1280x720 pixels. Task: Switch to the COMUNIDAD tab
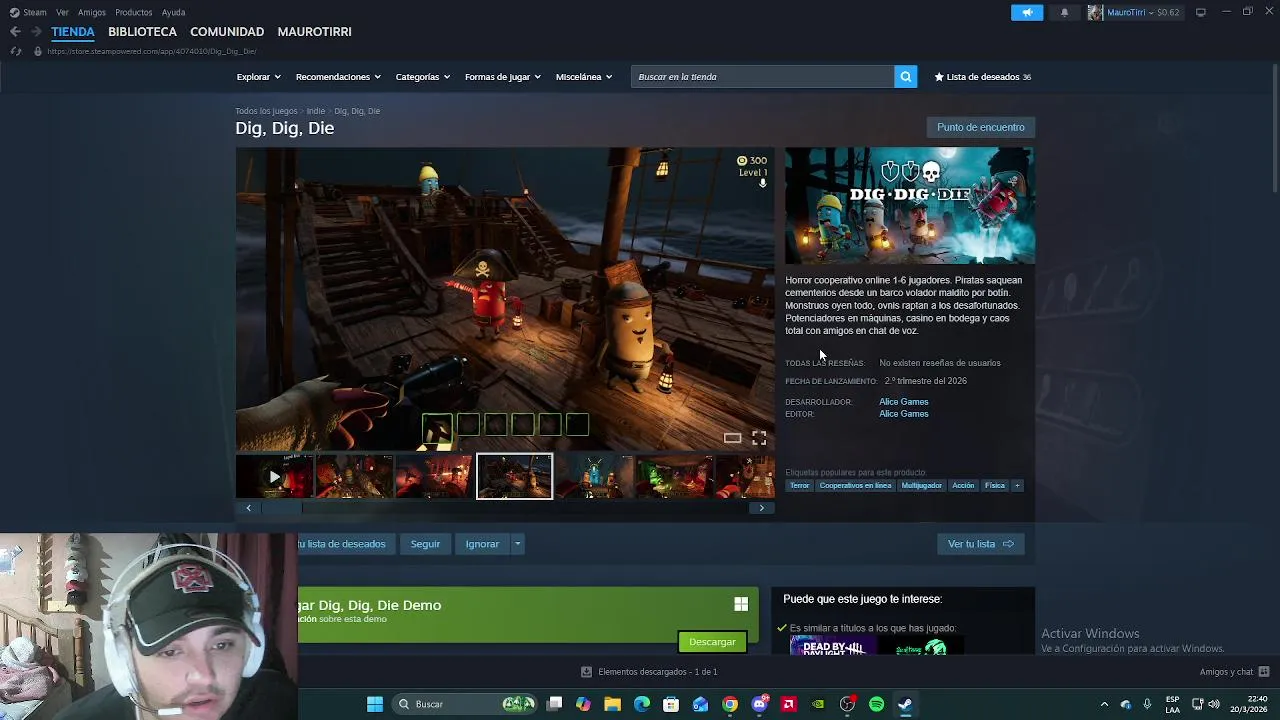tap(227, 32)
